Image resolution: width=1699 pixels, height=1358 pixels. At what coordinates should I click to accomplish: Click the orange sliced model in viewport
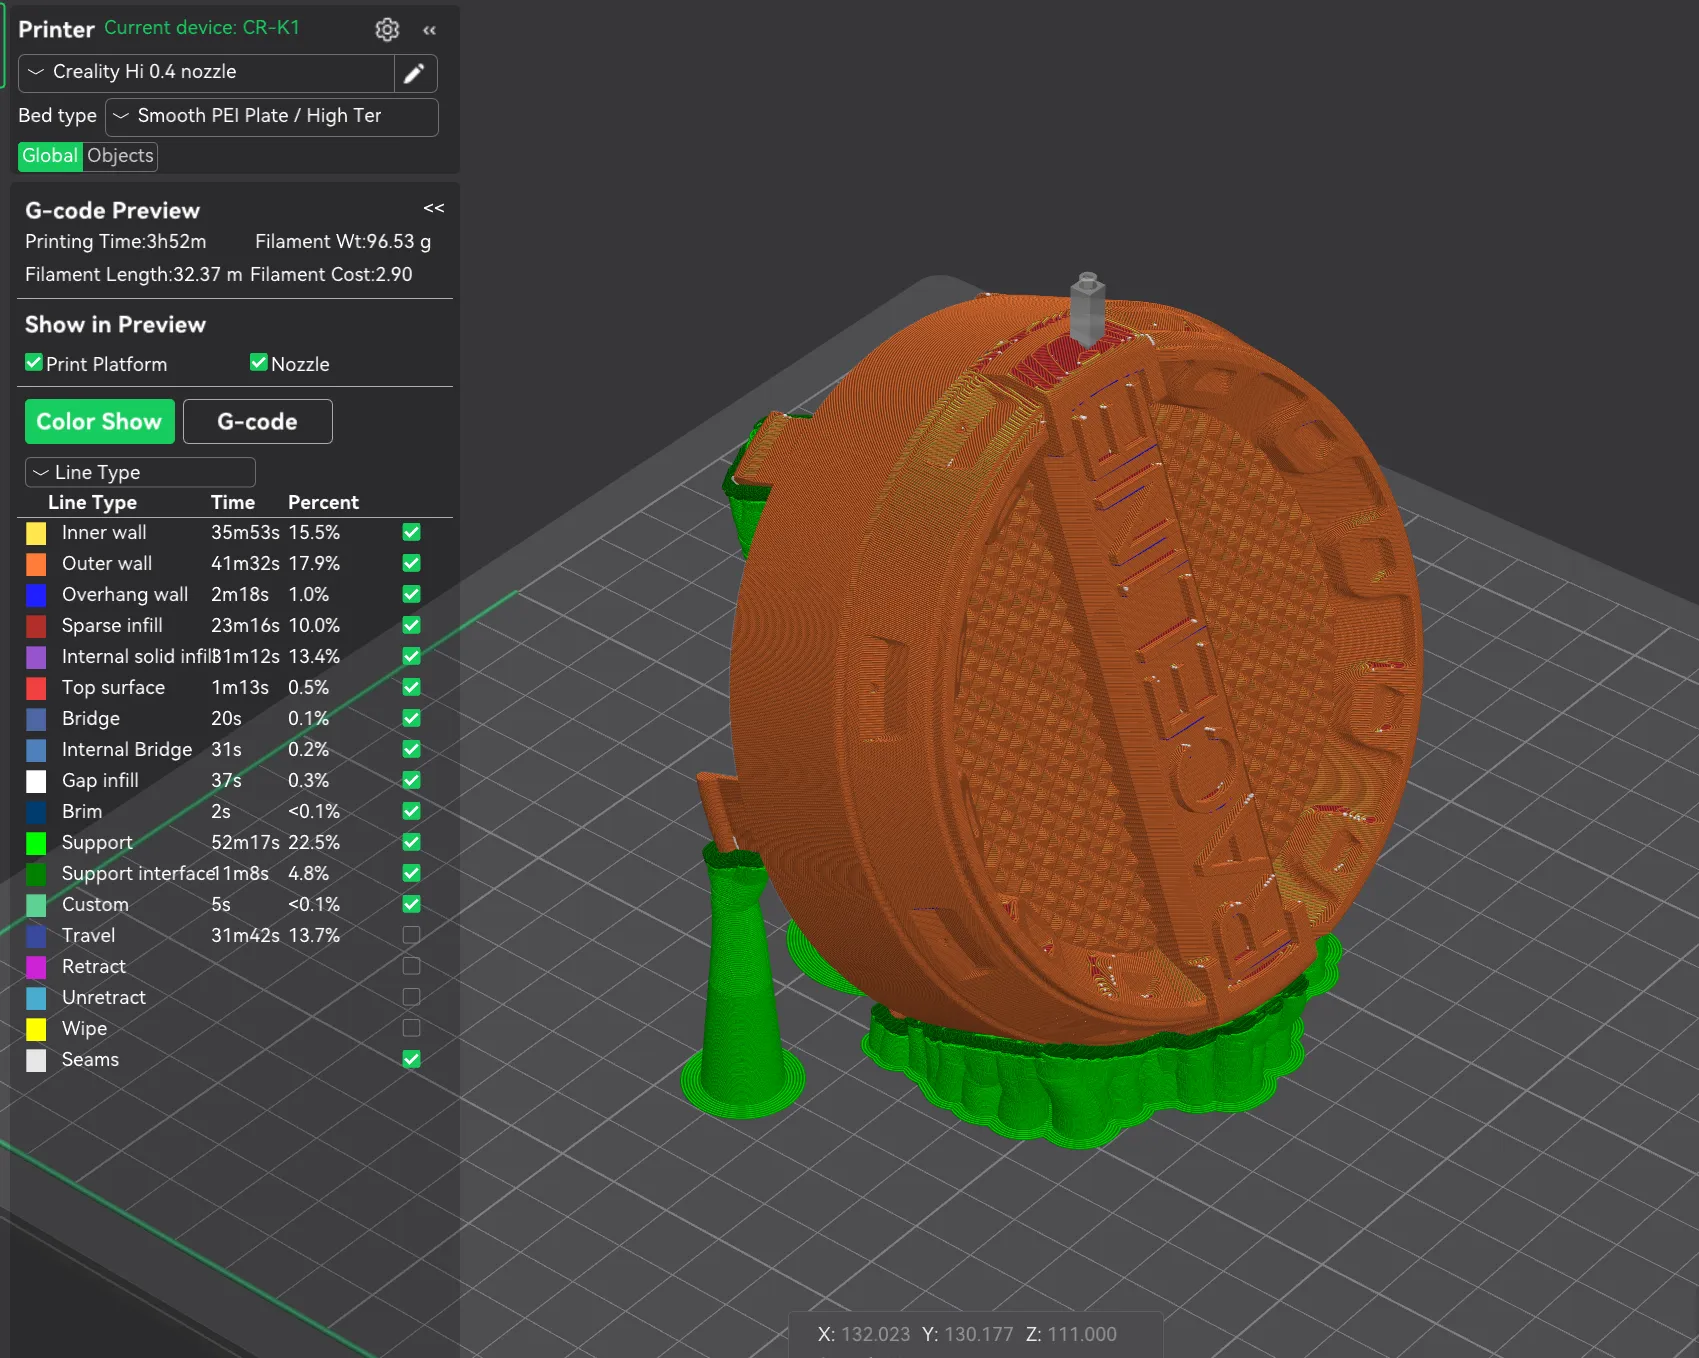click(1075, 670)
